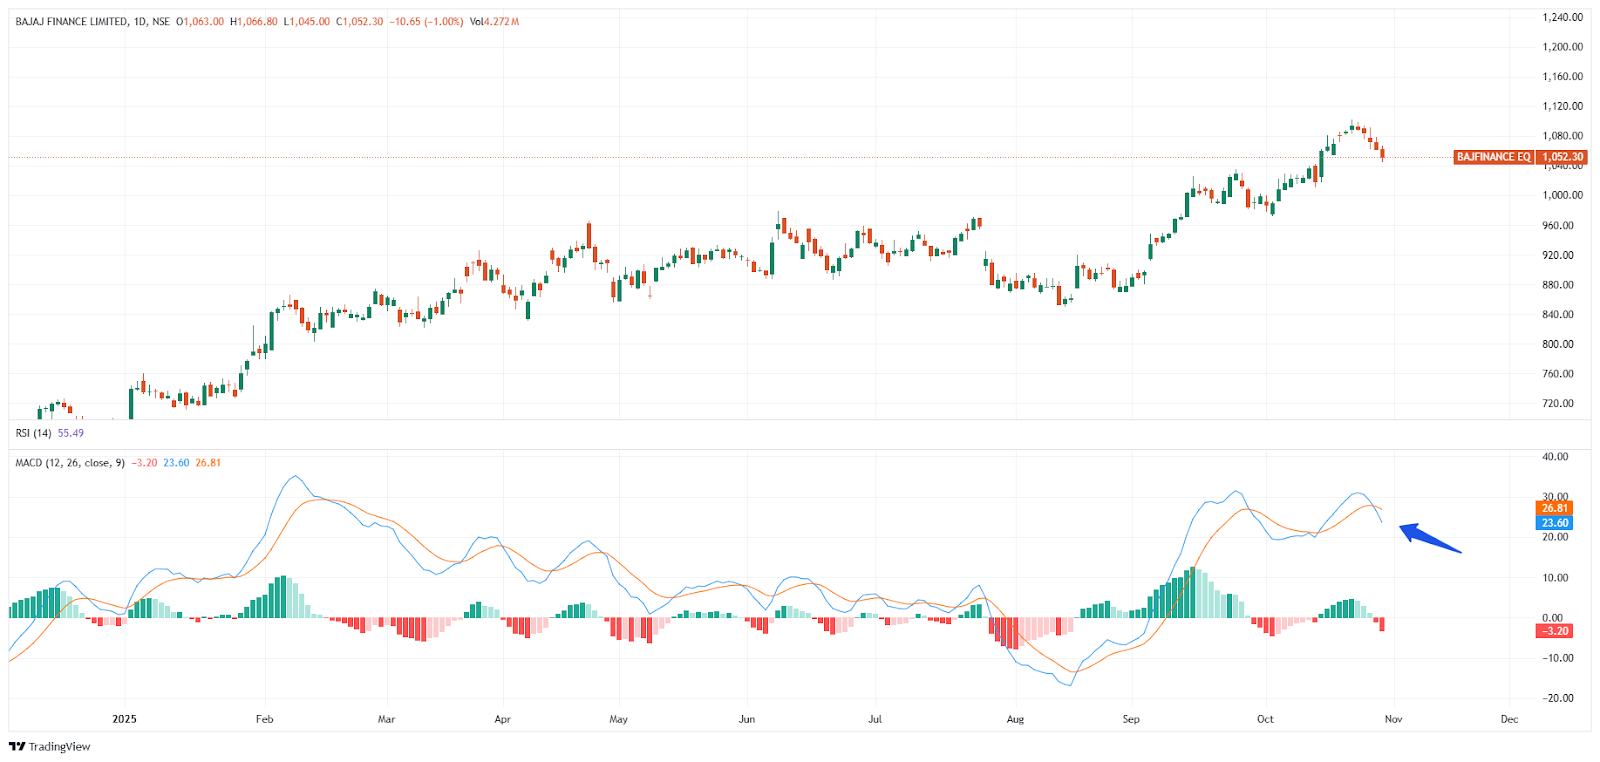Click the current price label 1,052.30
The image size is (1600, 762).
click(1562, 157)
